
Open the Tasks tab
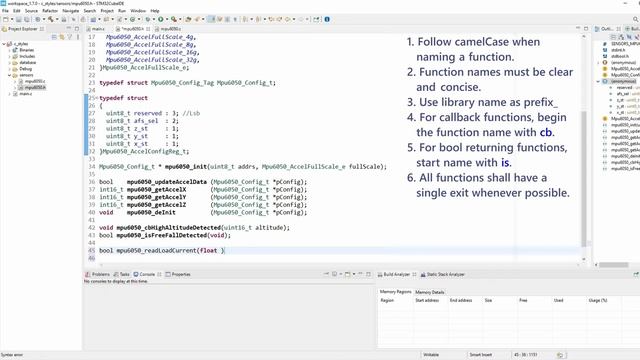tap(122, 274)
